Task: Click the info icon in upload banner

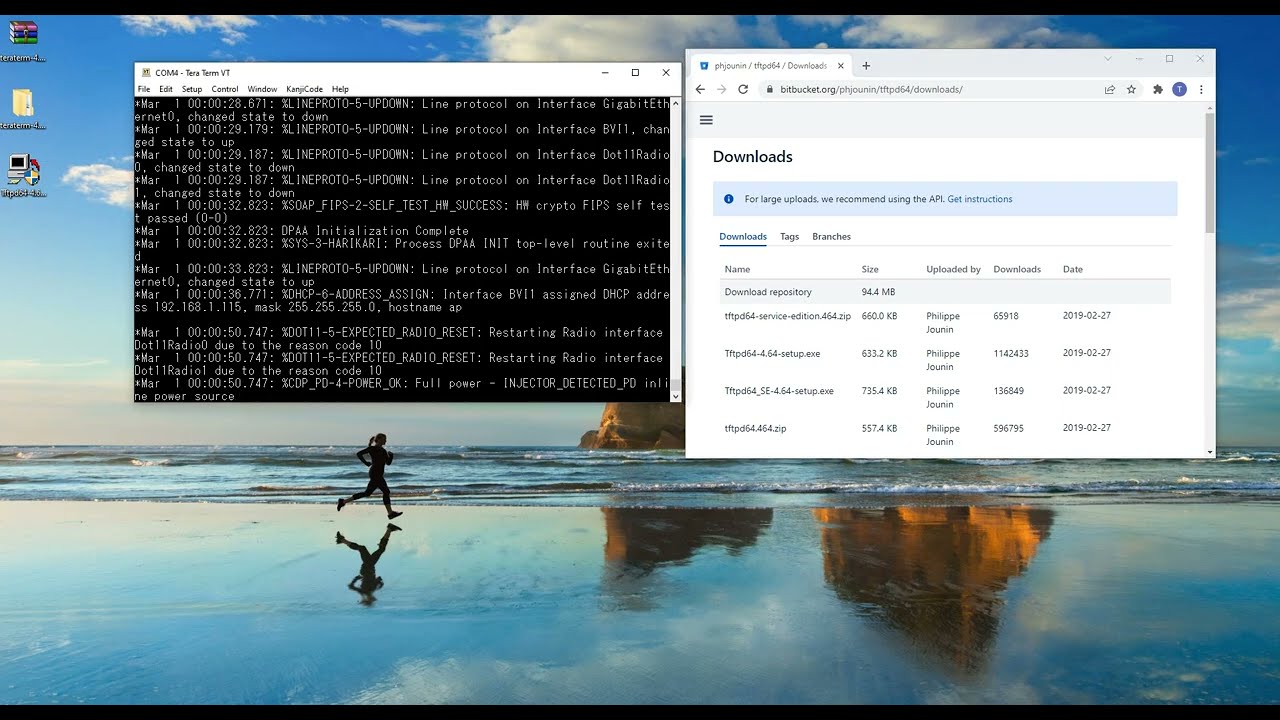Action: (x=728, y=199)
